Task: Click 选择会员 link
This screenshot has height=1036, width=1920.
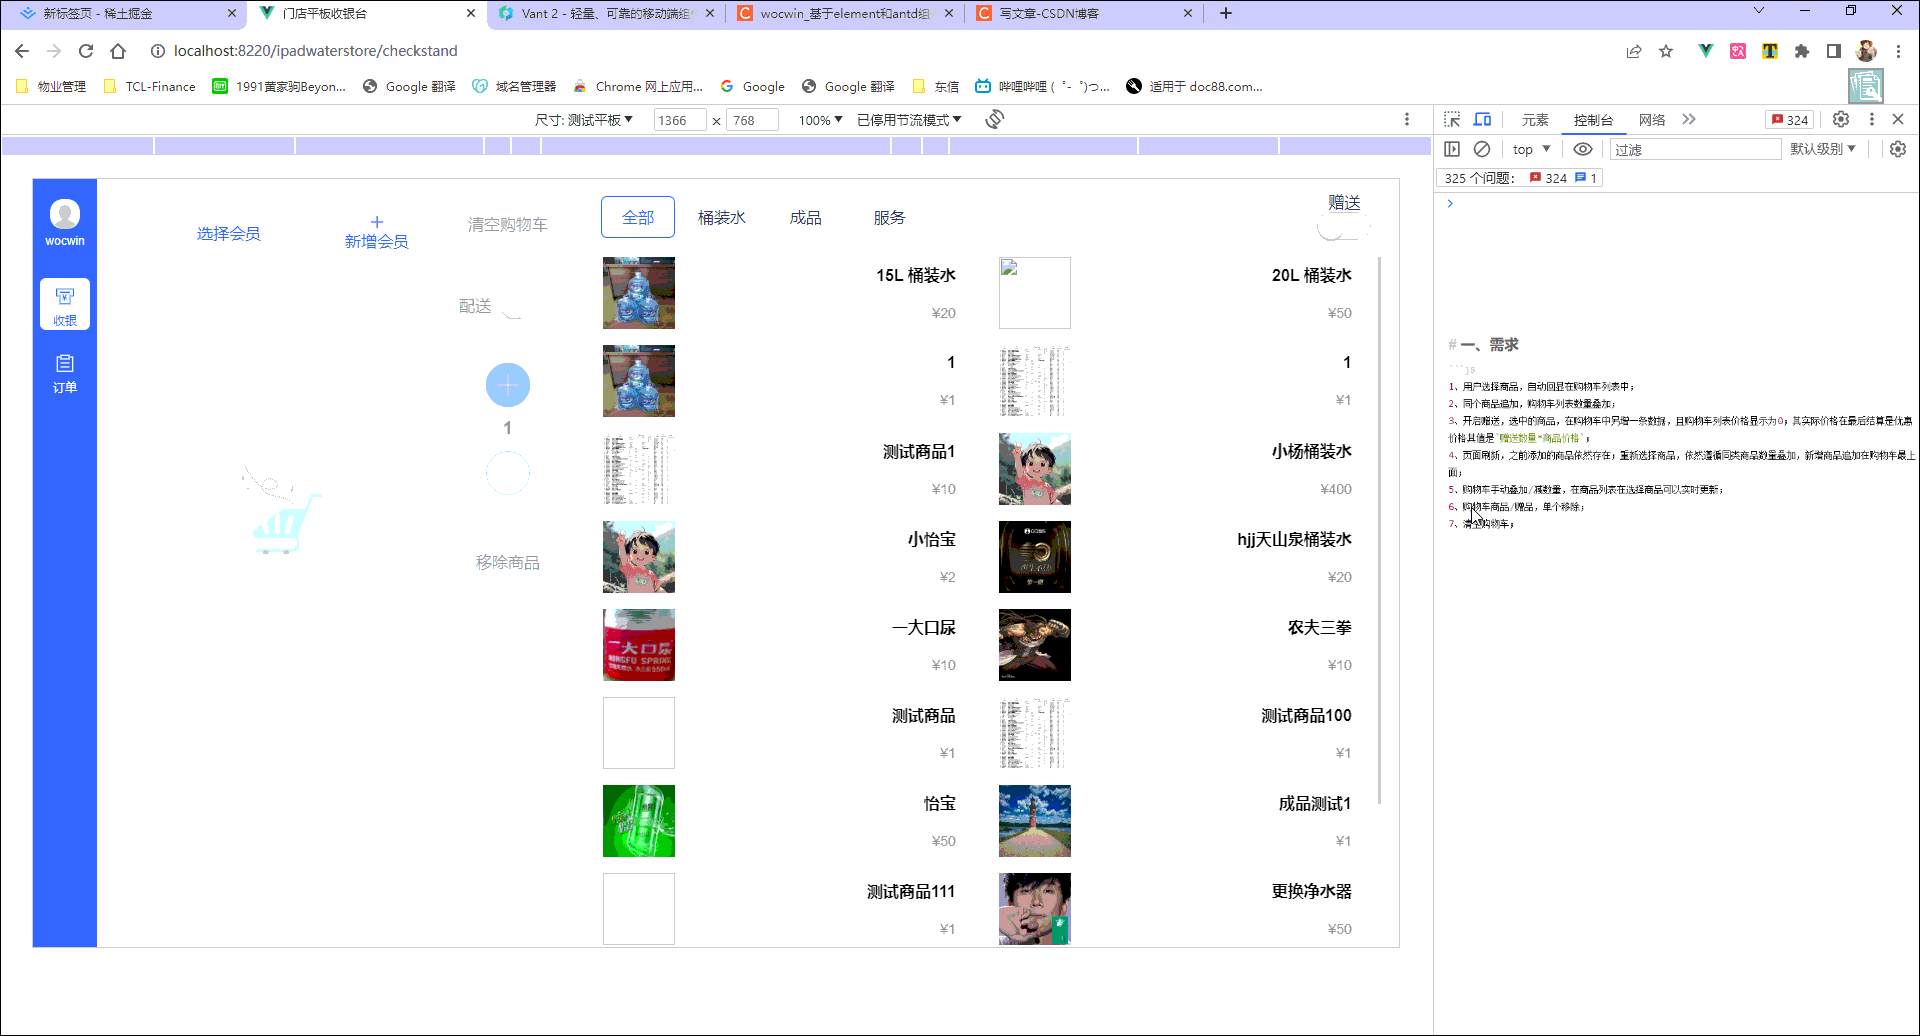Action: (229, 233)
